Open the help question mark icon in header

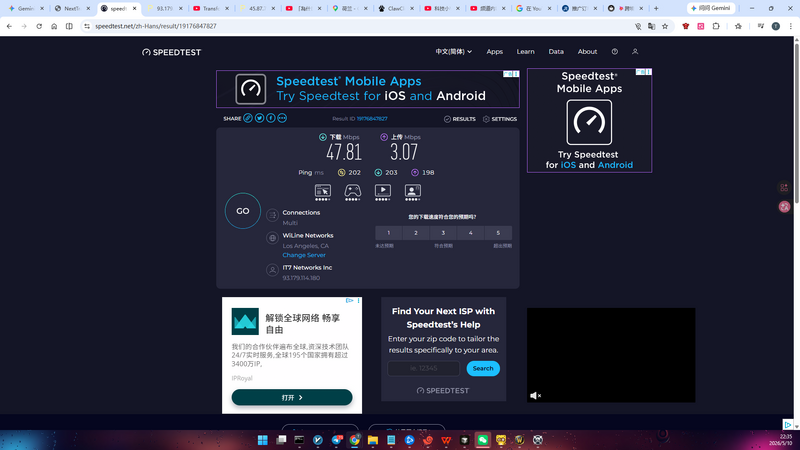click(x=615, y=52)
